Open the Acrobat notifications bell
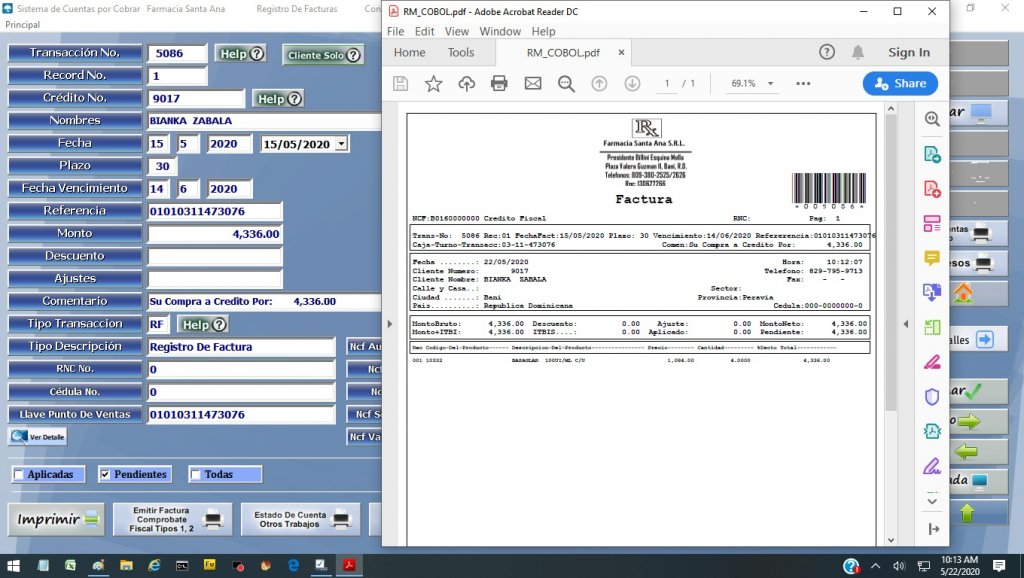Screen dimensions: 1024x578 858,52
